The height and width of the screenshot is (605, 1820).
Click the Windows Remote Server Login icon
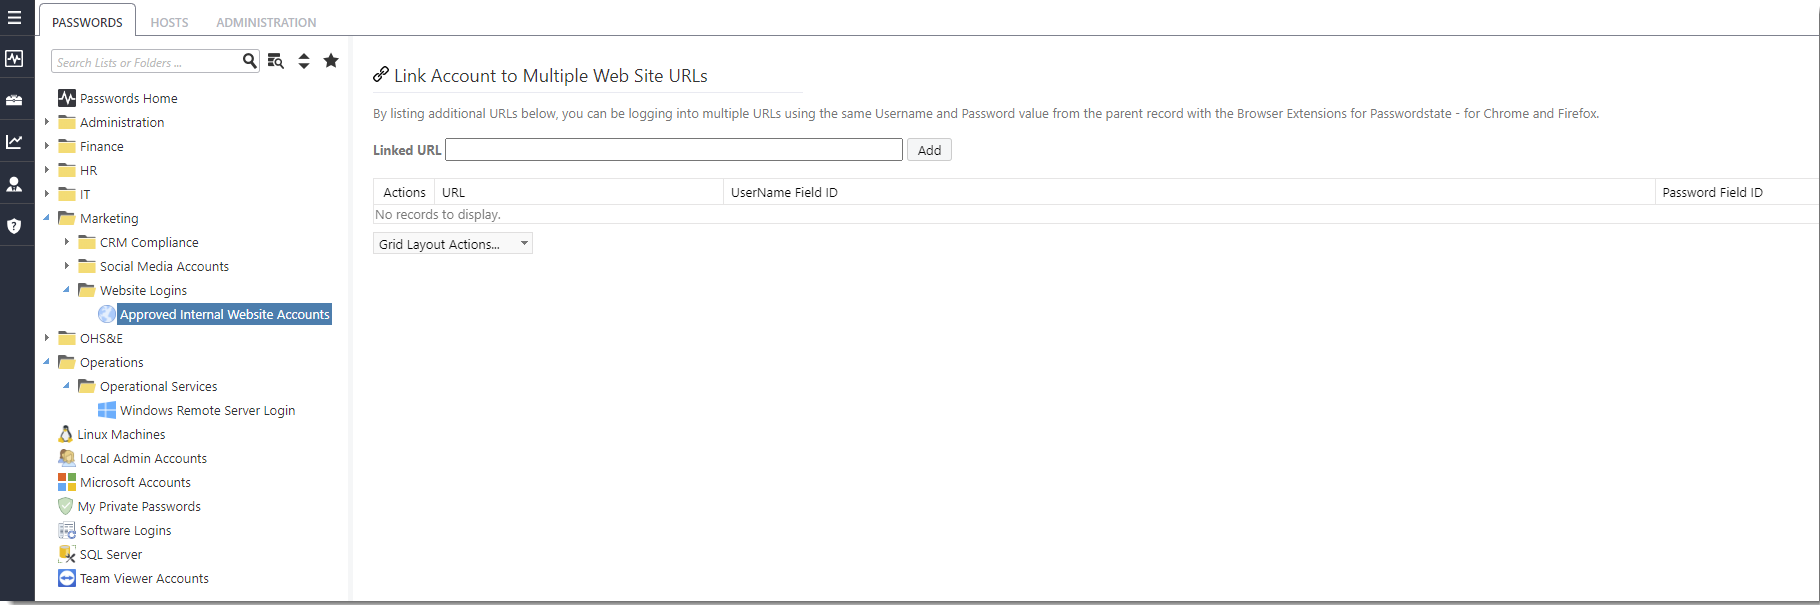[x=107, y=410]
